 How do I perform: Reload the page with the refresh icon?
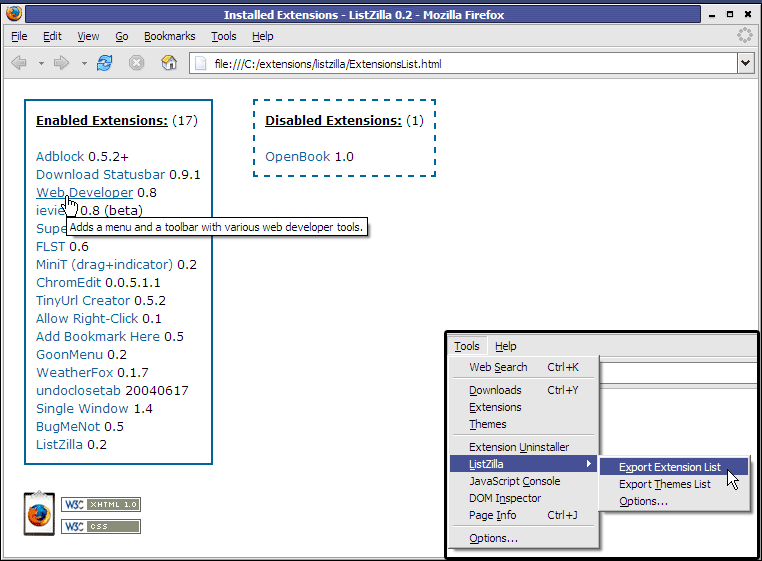click(105, 63)
